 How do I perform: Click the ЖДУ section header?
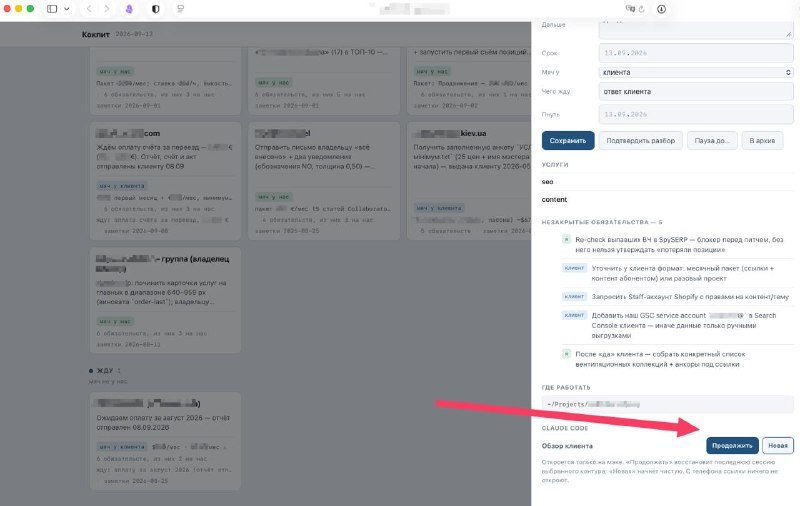pyautogui.click(x=105, y=370)
